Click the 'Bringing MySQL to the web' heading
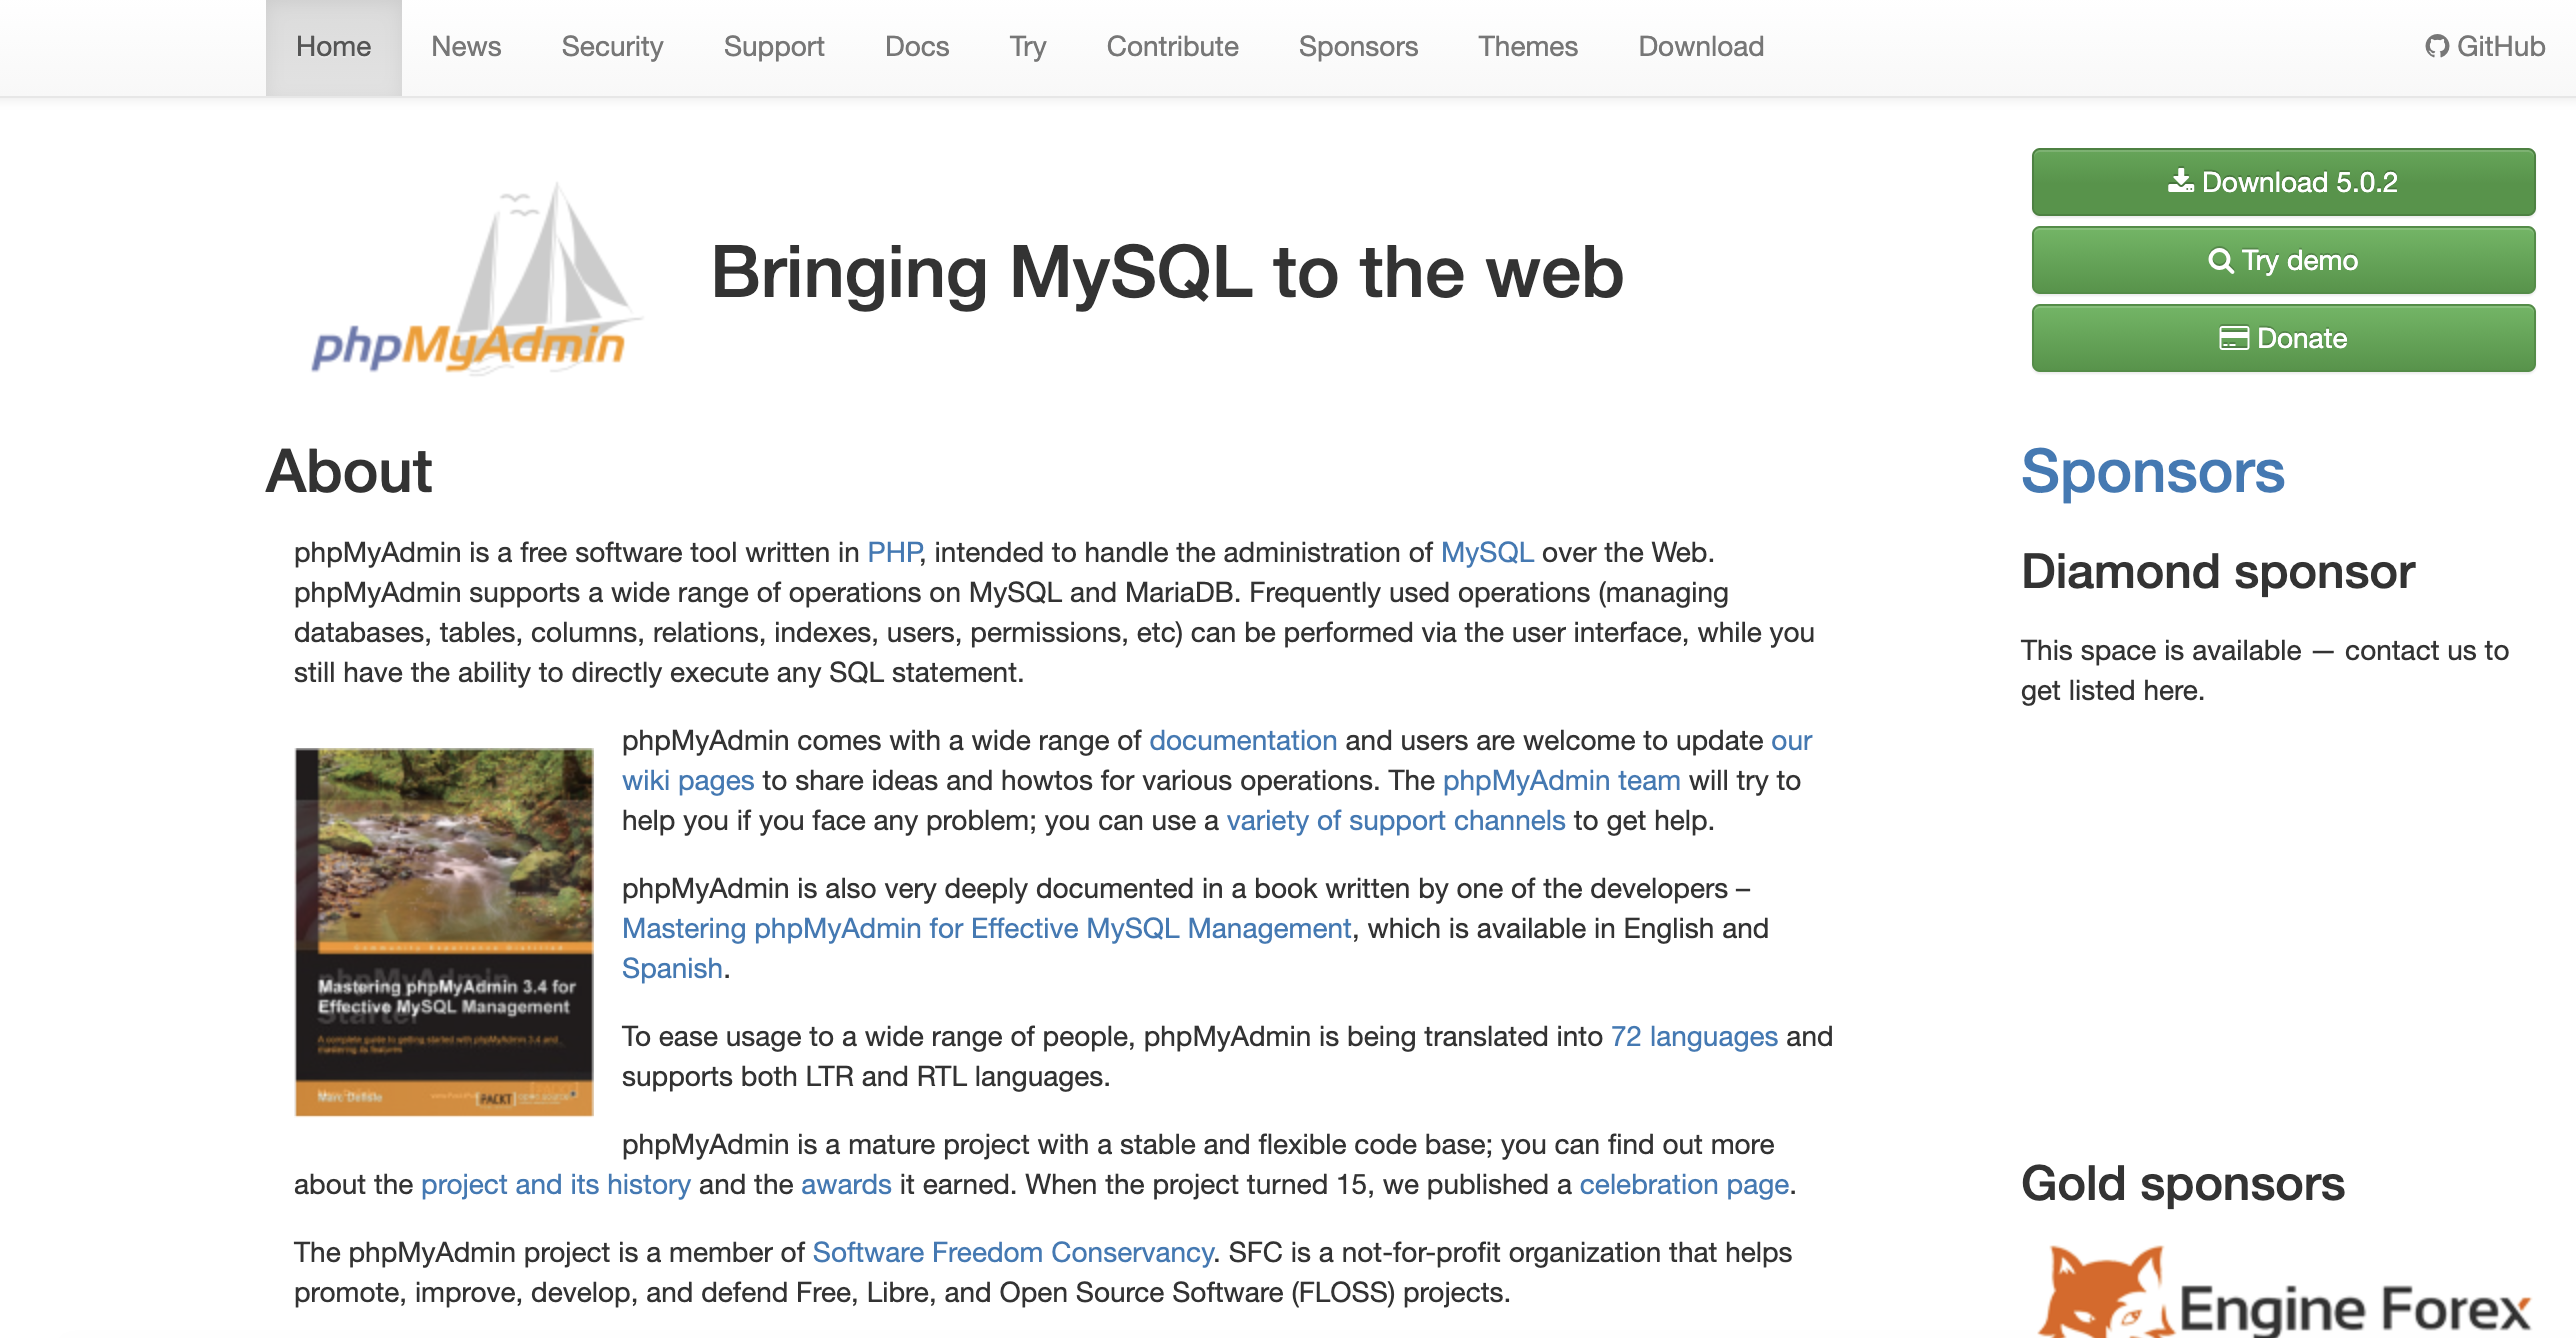This screenshot has width=2576, height=1338. pos(1167,272)
